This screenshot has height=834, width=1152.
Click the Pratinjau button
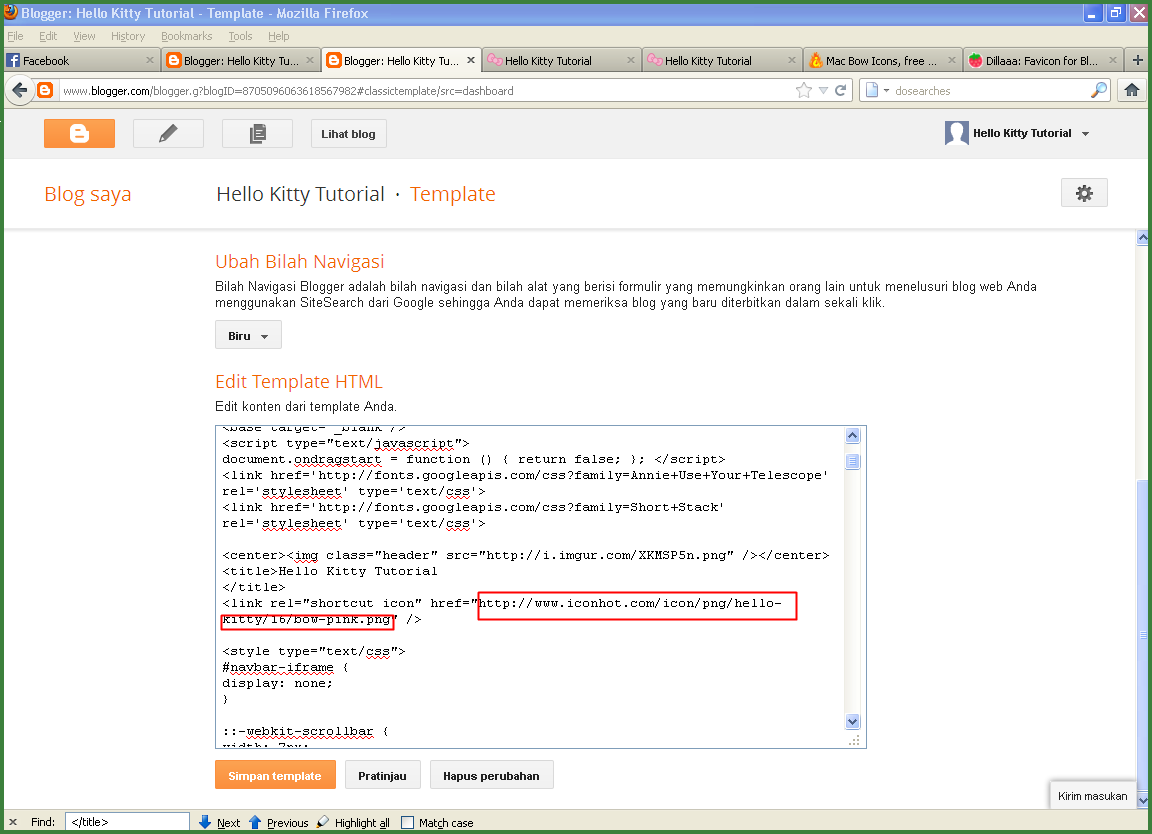coord(382,775)
